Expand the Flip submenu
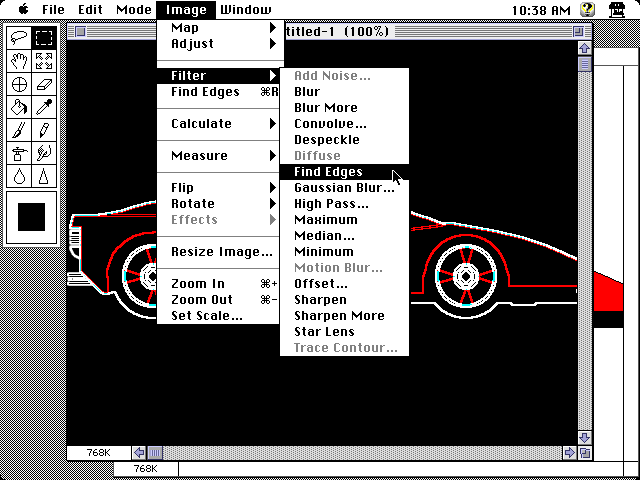 pos(220,188)
